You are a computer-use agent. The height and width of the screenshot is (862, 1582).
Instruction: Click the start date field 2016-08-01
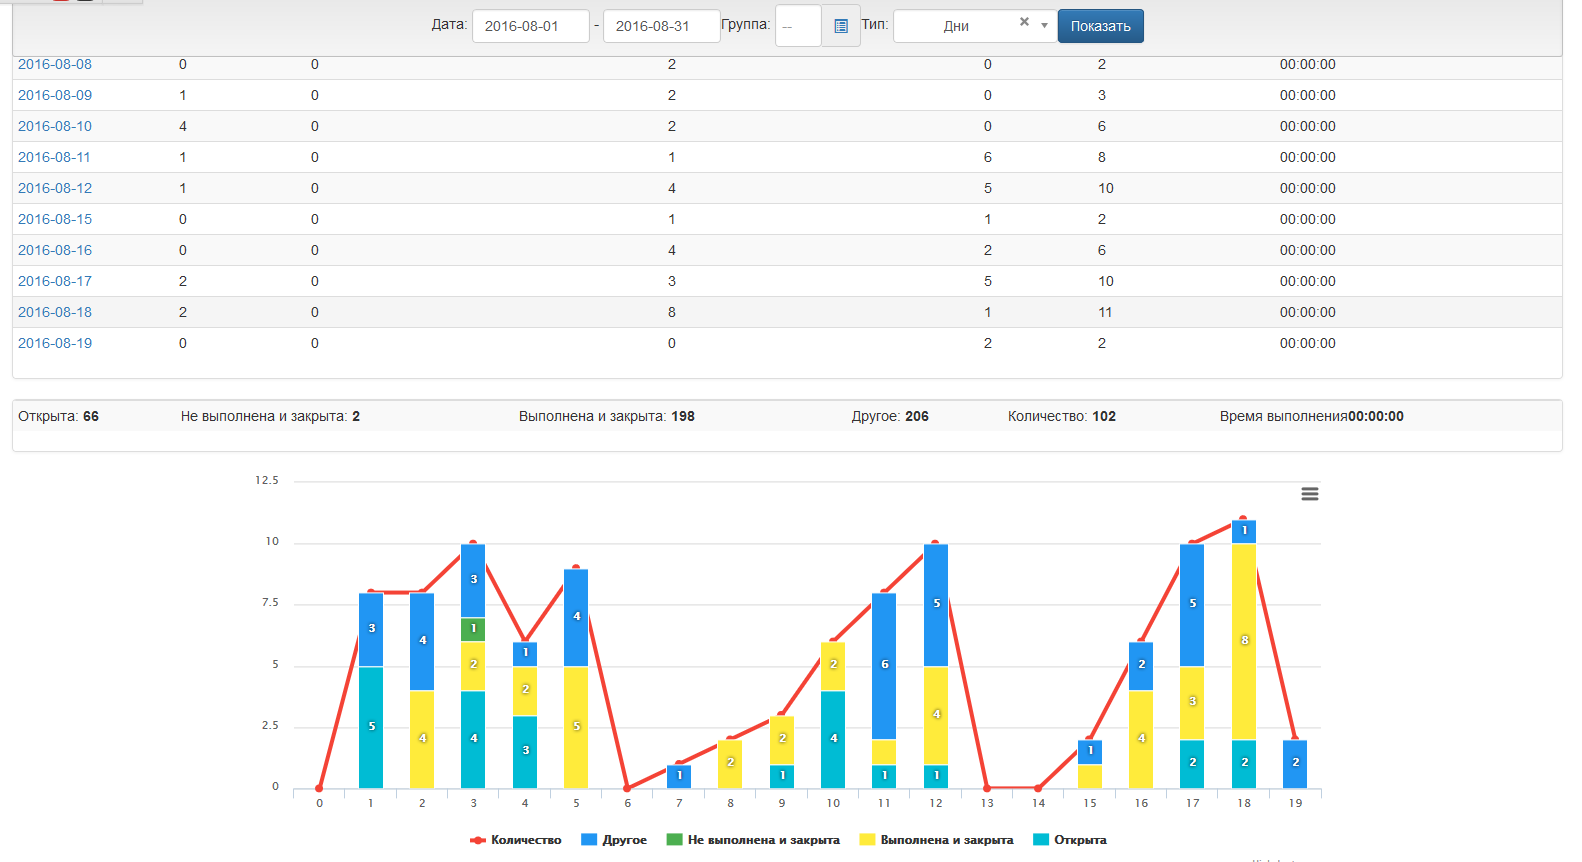(530, 26)
